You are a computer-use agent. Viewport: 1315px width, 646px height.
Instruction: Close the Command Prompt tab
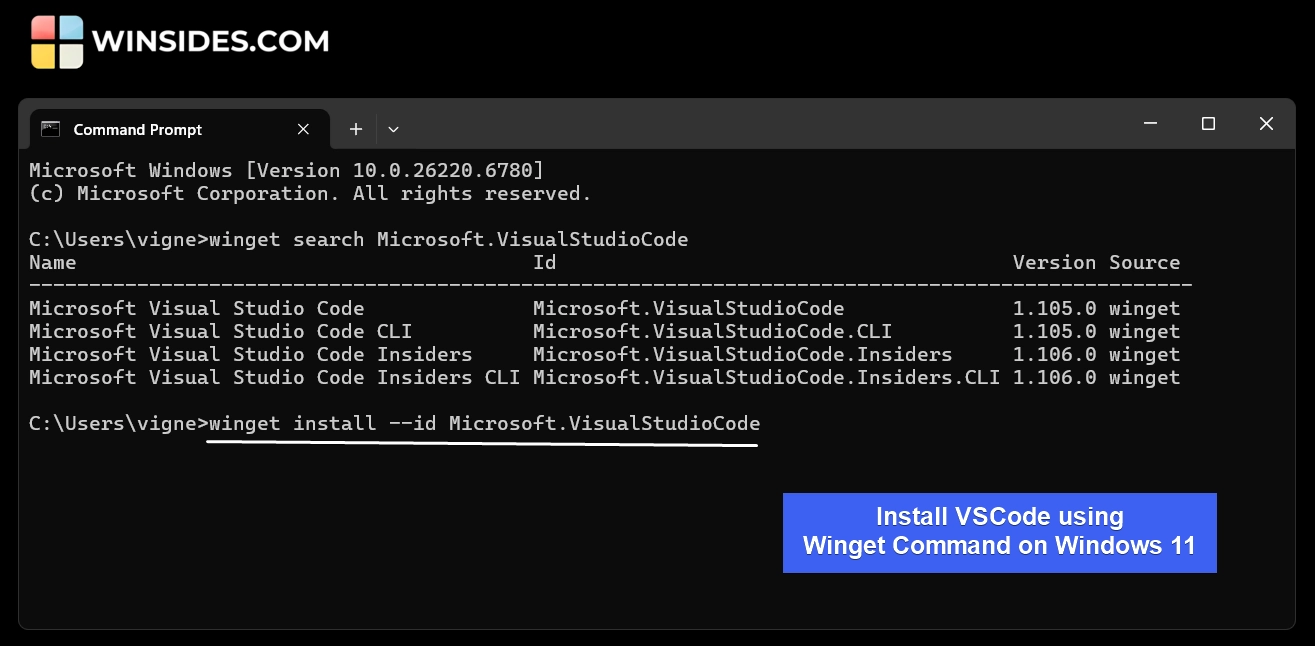tap(304, 130)
